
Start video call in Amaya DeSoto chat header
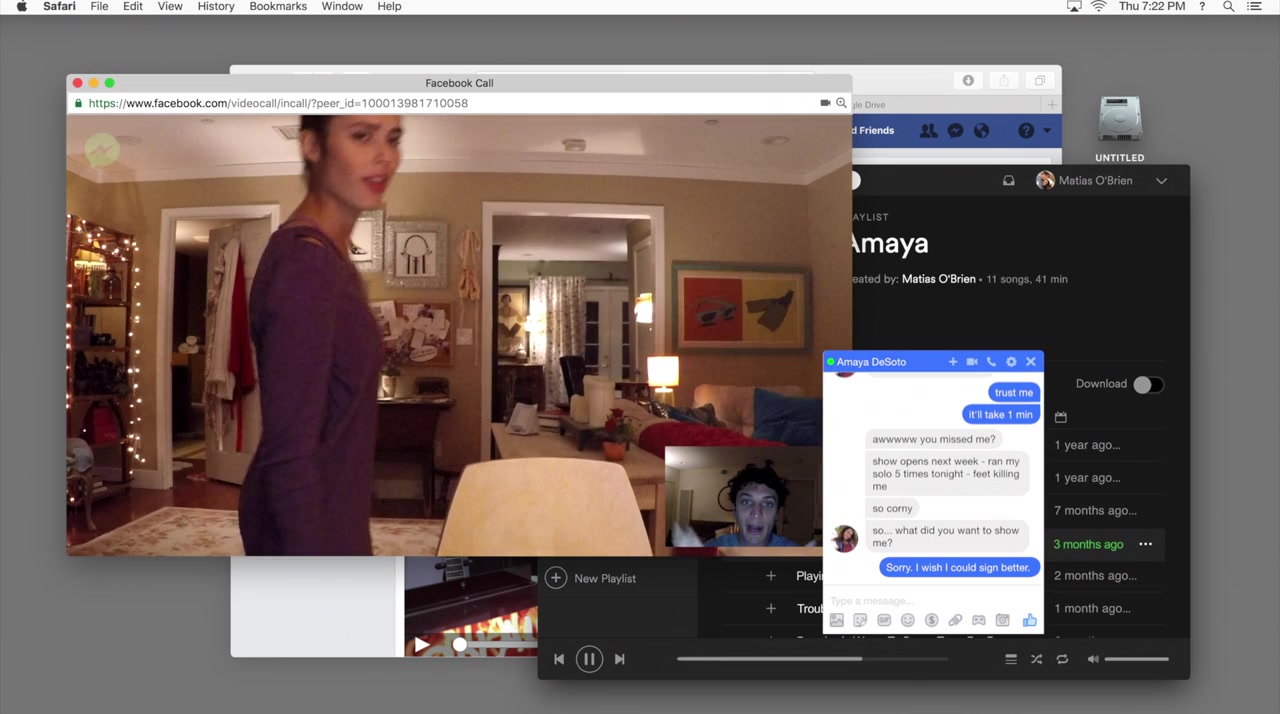coord(971,362)
